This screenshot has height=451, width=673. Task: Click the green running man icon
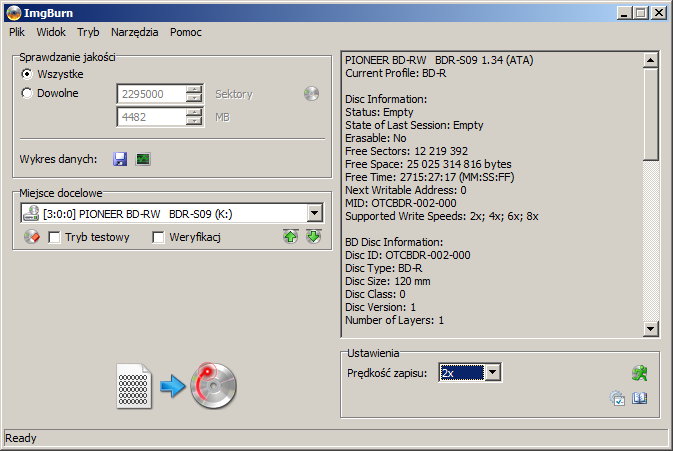(640, 373)
